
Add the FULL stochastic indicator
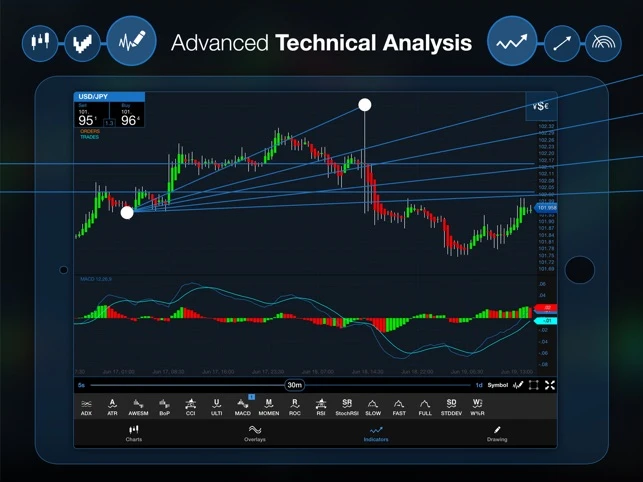click(425, 407)
